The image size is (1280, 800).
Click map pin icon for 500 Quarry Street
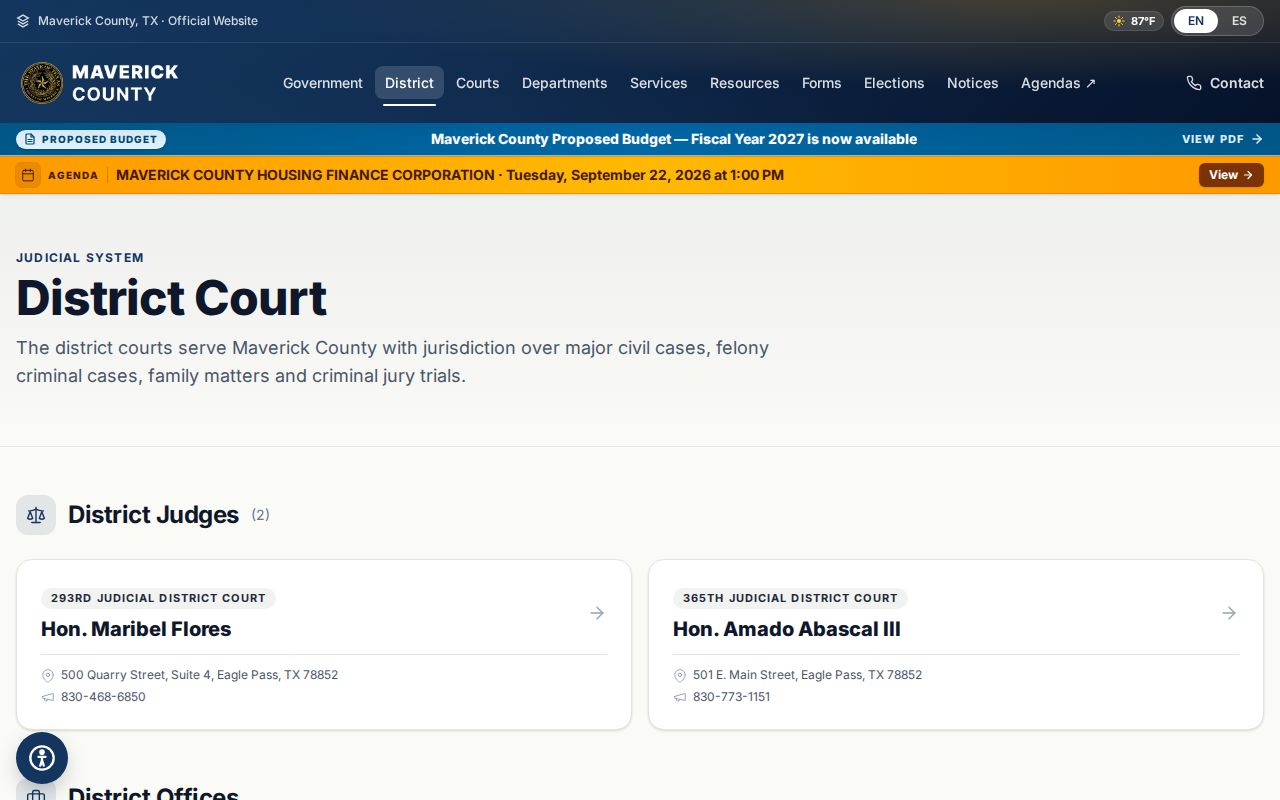48,675
